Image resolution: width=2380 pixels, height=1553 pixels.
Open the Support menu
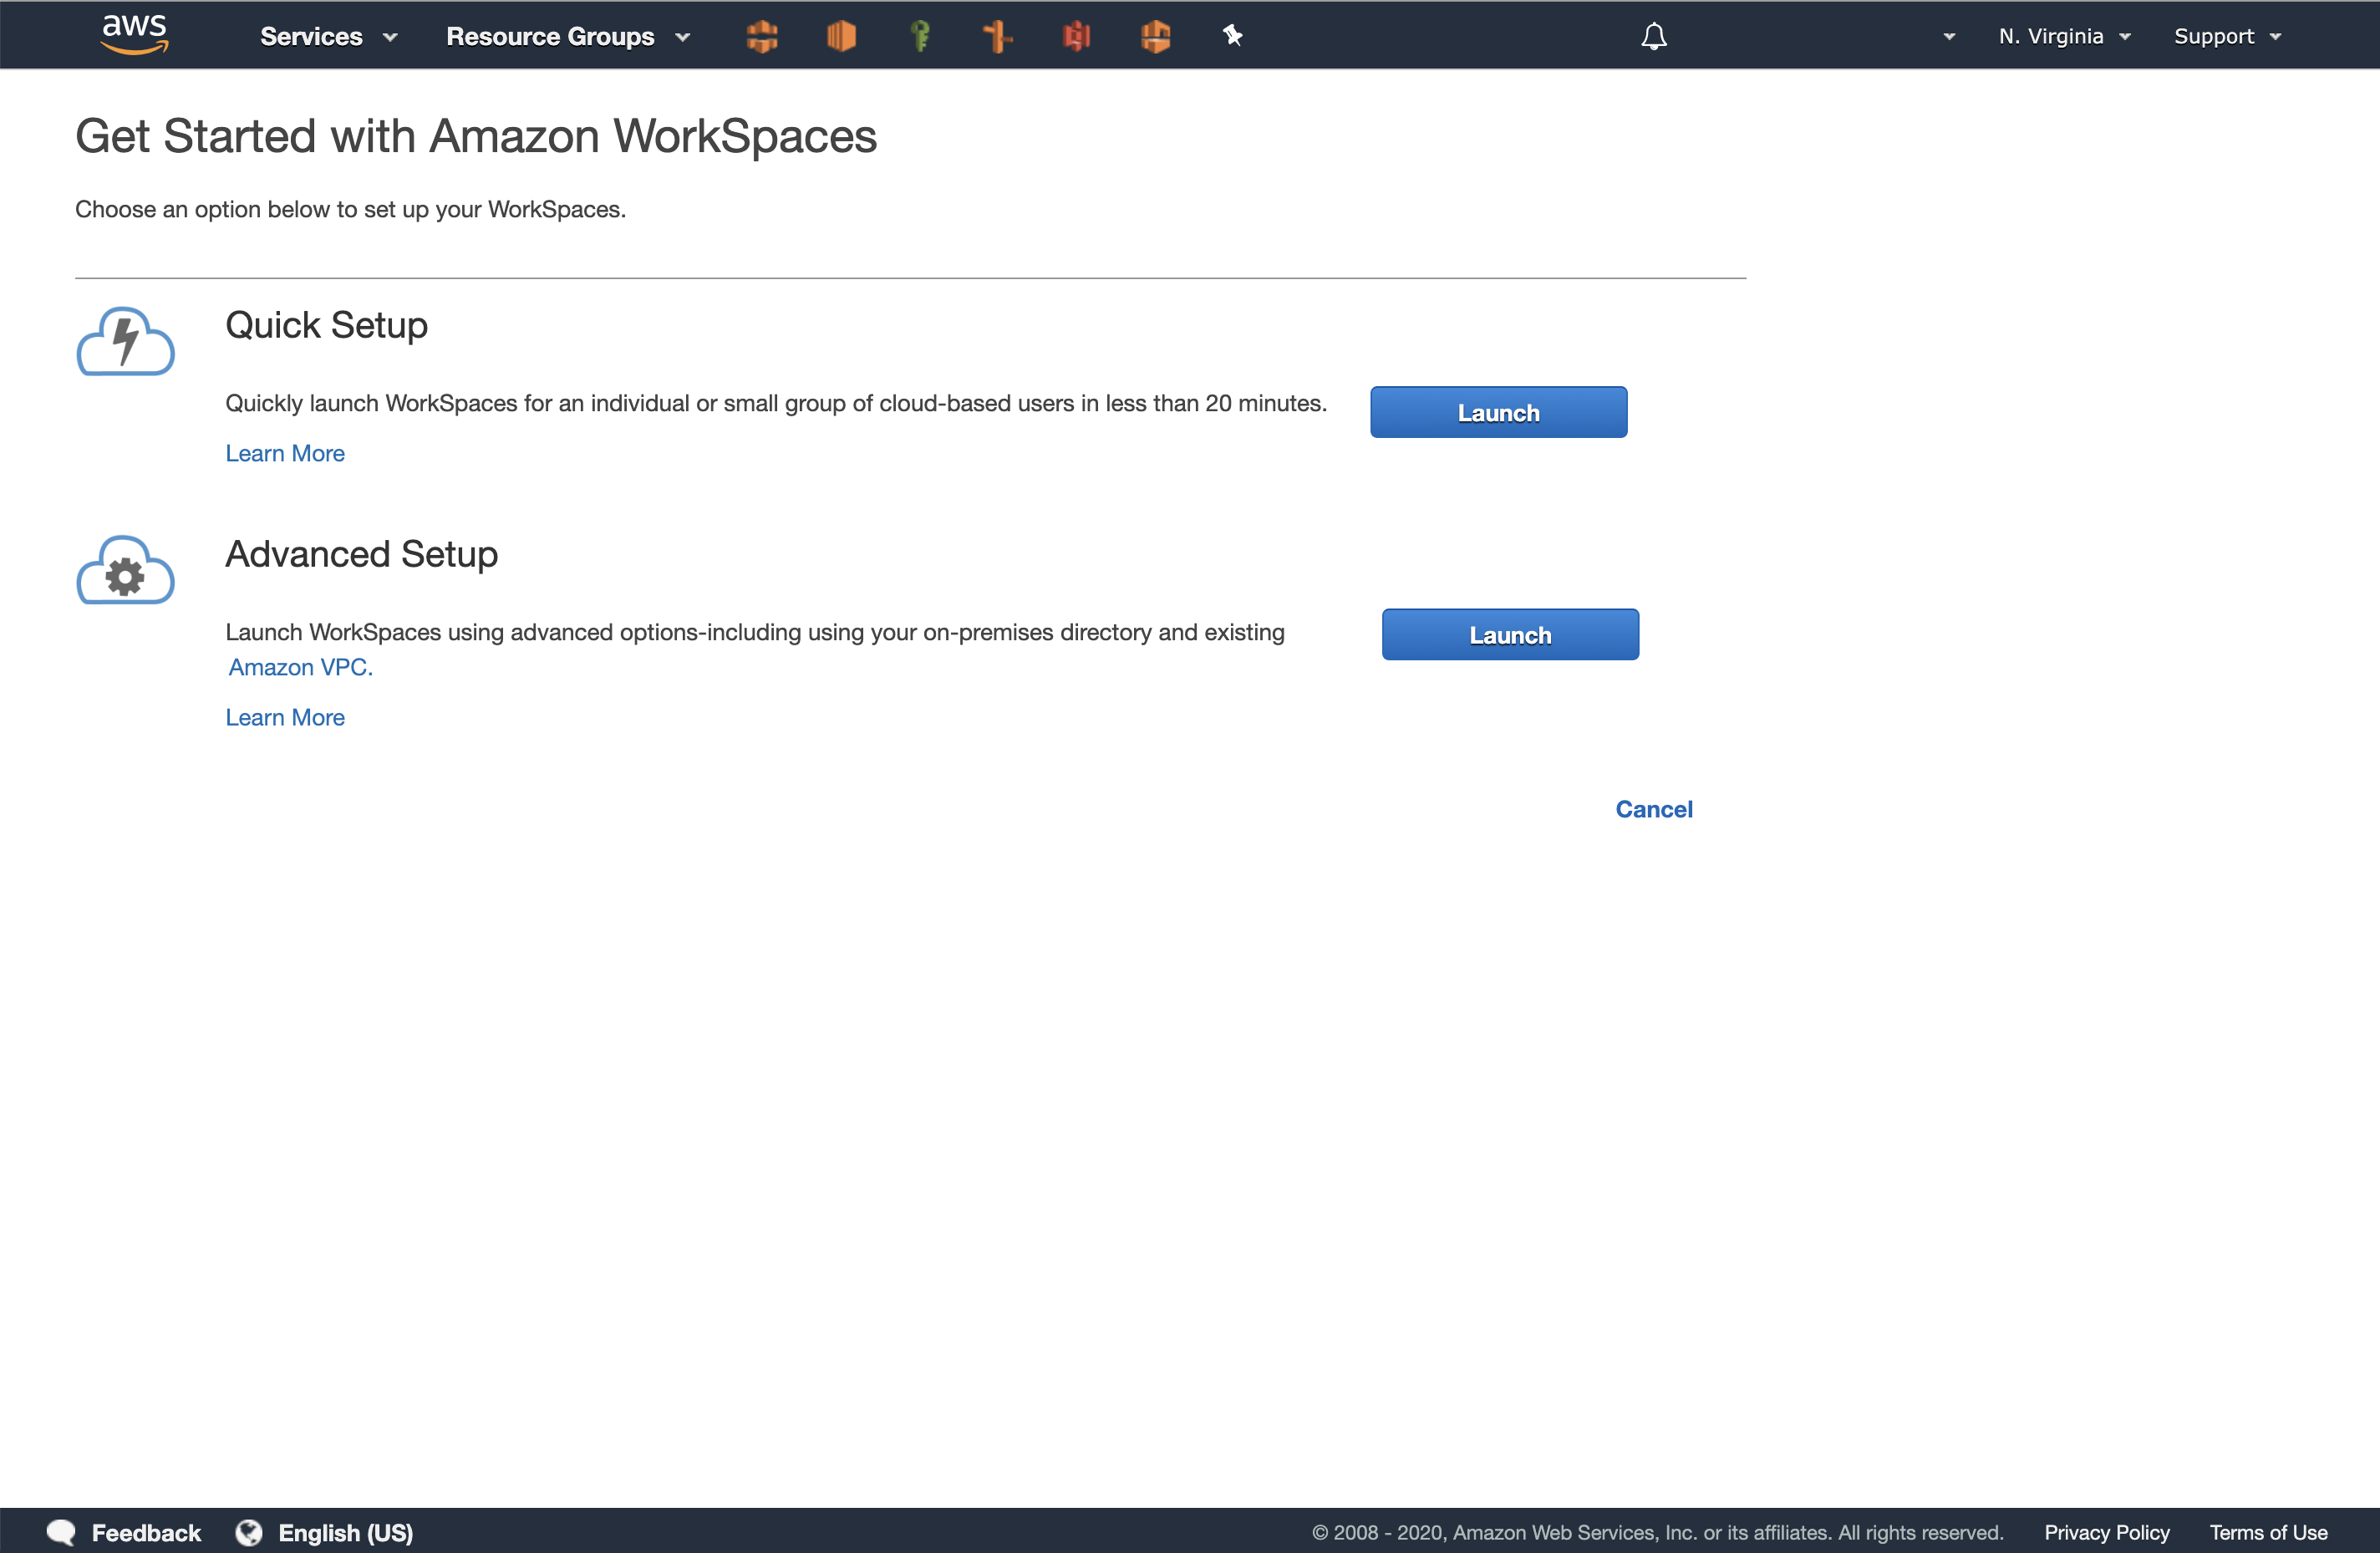pos(2227,36)
